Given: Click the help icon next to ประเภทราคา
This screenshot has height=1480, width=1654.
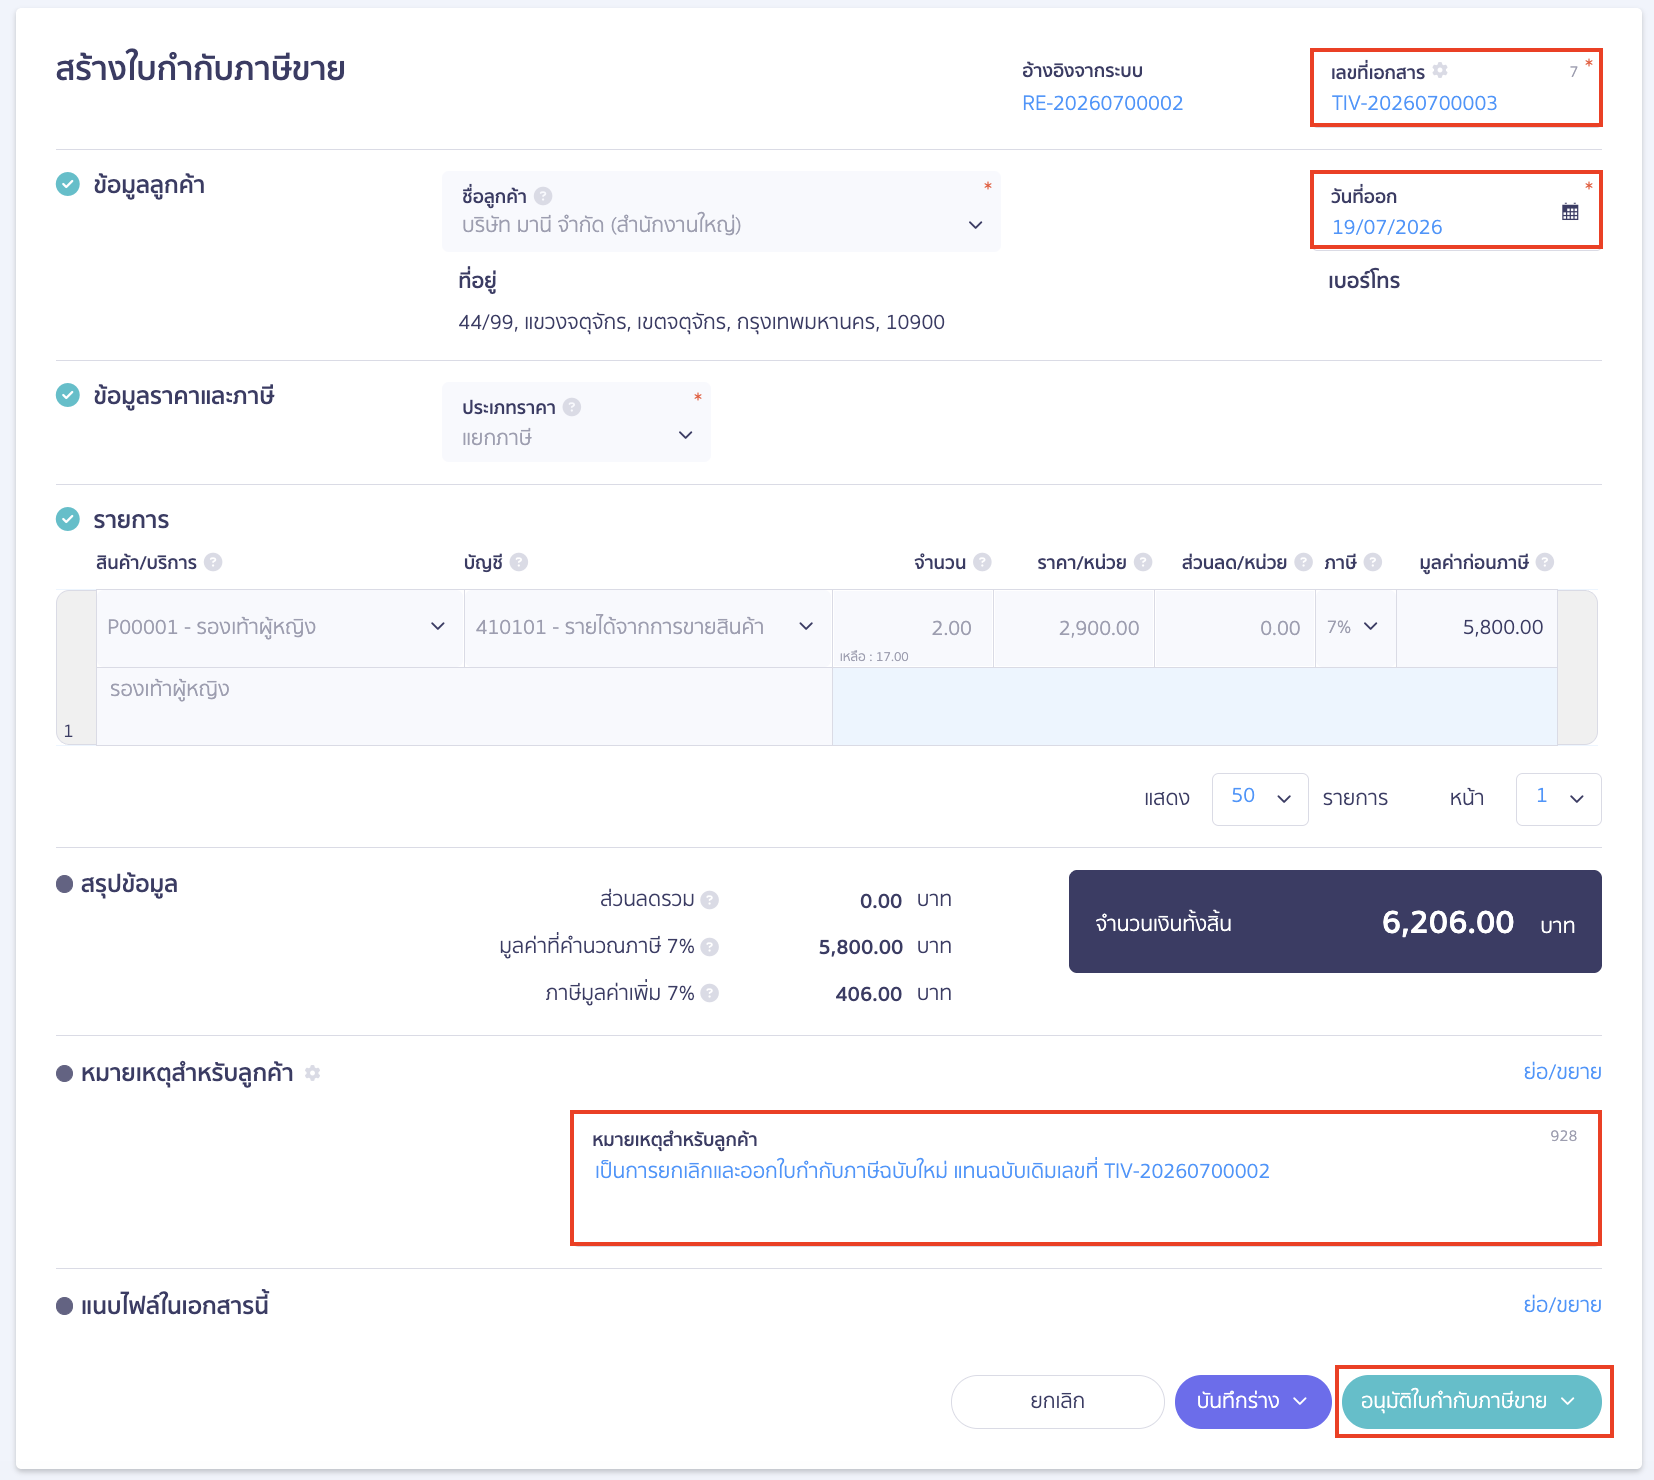Looking at the screenshot, I should 572,407.
